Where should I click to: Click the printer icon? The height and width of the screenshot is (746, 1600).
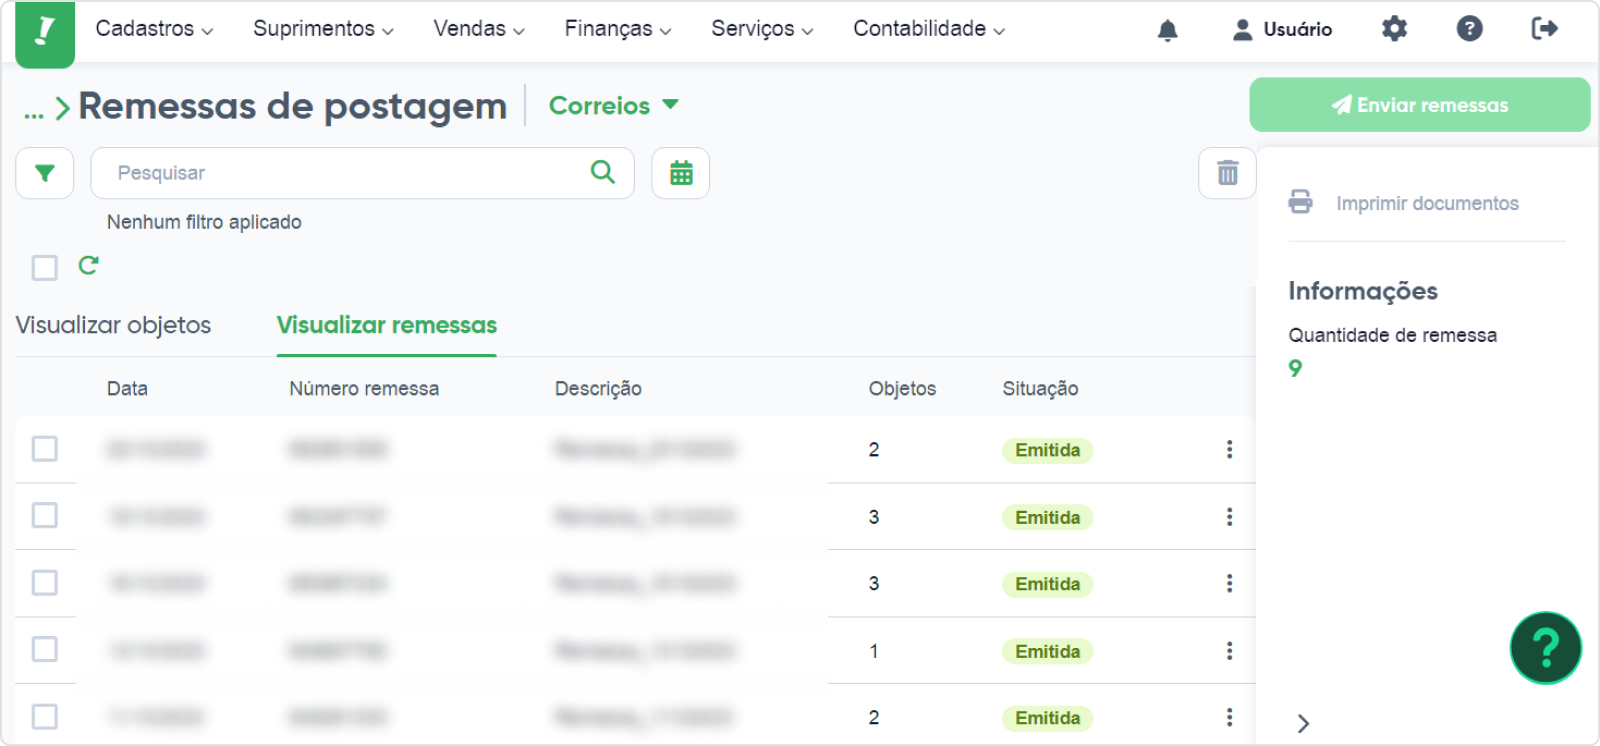click(x=1300, y=202)
